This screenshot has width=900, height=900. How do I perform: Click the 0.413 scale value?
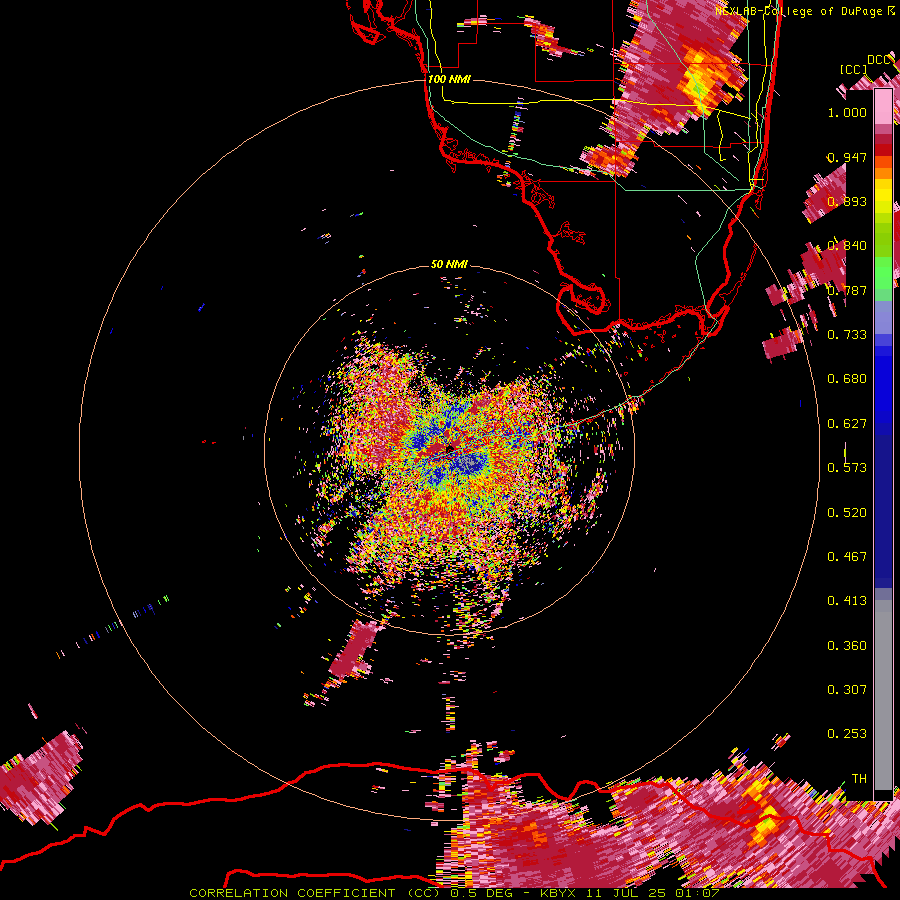847,601
